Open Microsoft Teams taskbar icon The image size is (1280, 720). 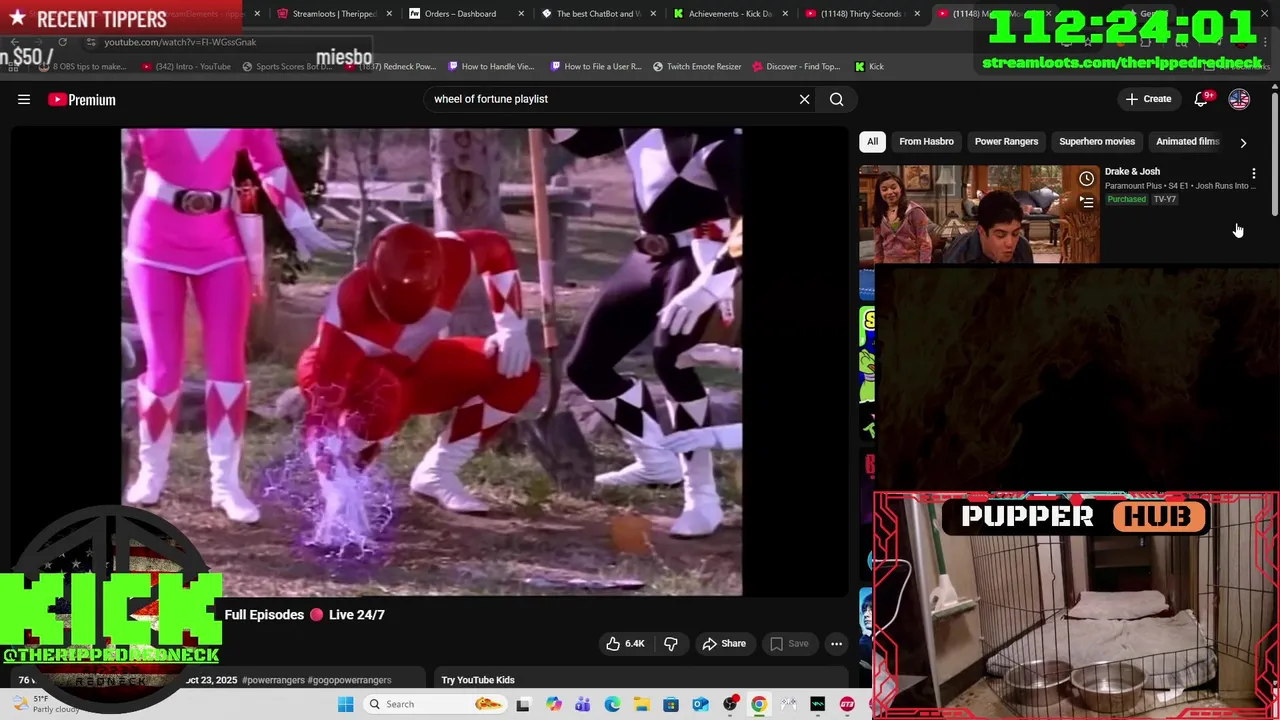point(583,704)
